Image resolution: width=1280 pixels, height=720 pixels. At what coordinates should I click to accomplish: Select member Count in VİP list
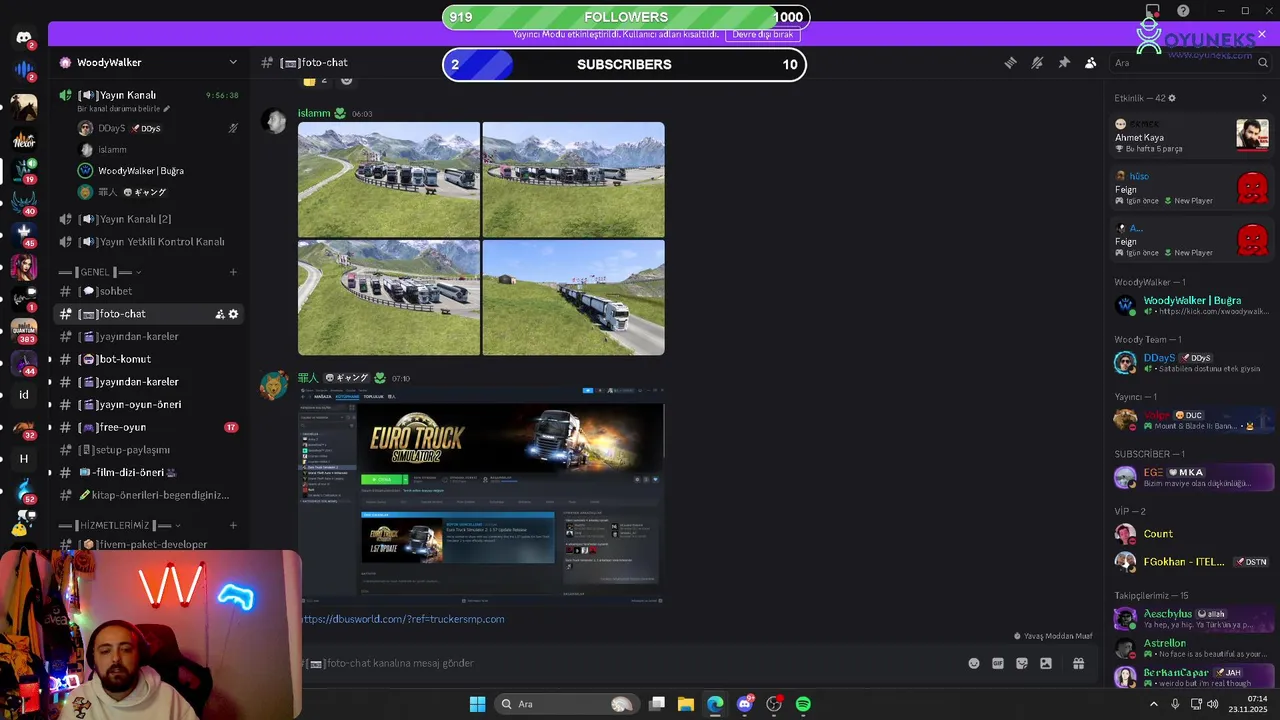click(x=1192, y=534)
